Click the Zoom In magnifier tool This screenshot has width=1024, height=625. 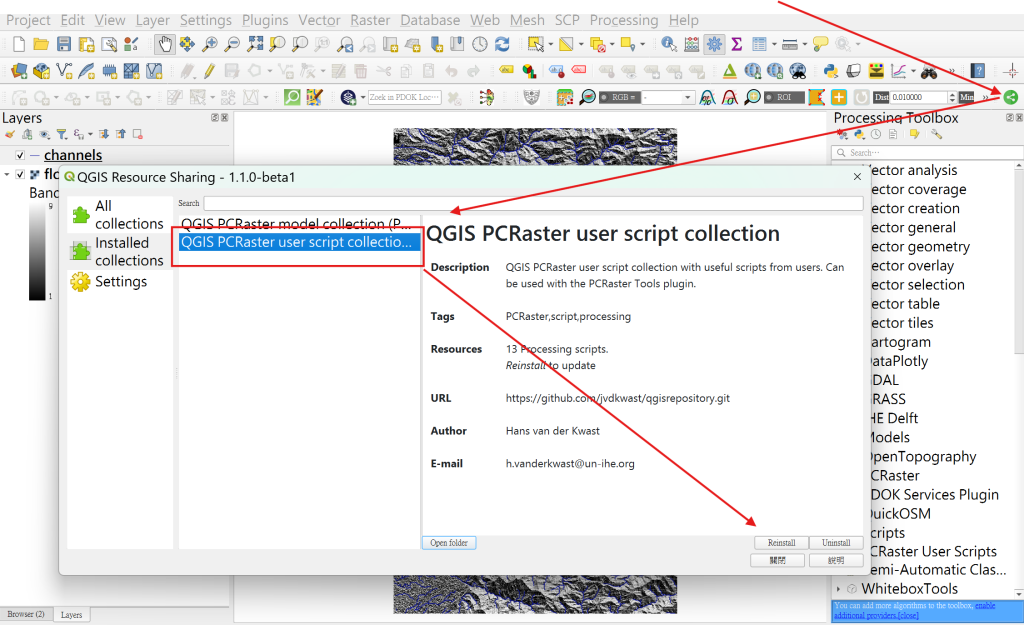(210, 44)
